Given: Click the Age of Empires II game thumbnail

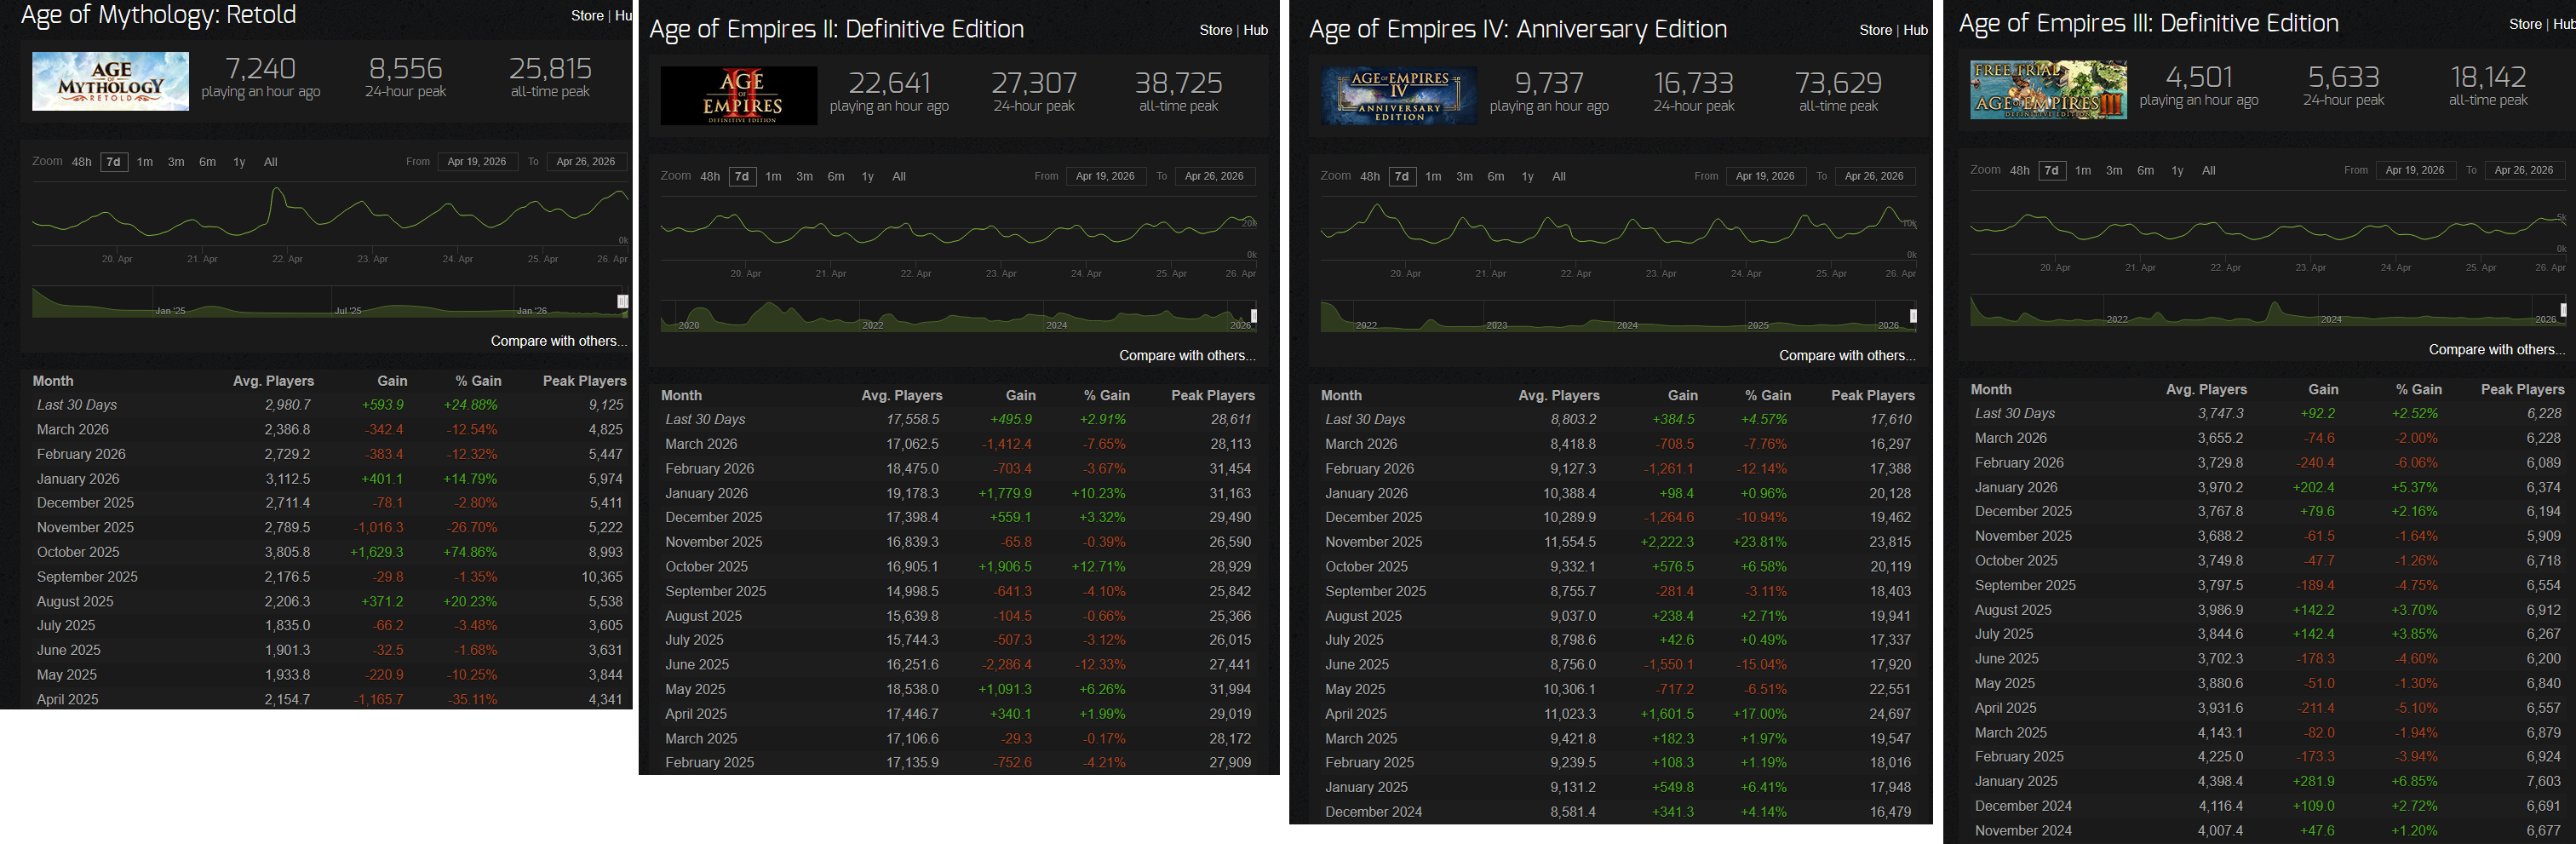Looking at the screenshot, I should (739, 96).
